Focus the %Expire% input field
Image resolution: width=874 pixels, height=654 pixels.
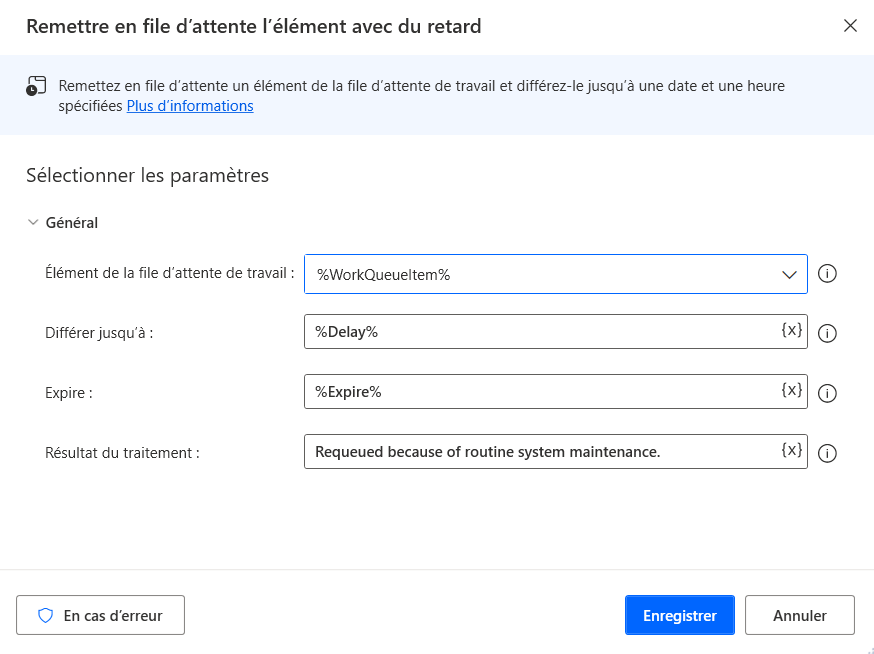coord(556,391)
